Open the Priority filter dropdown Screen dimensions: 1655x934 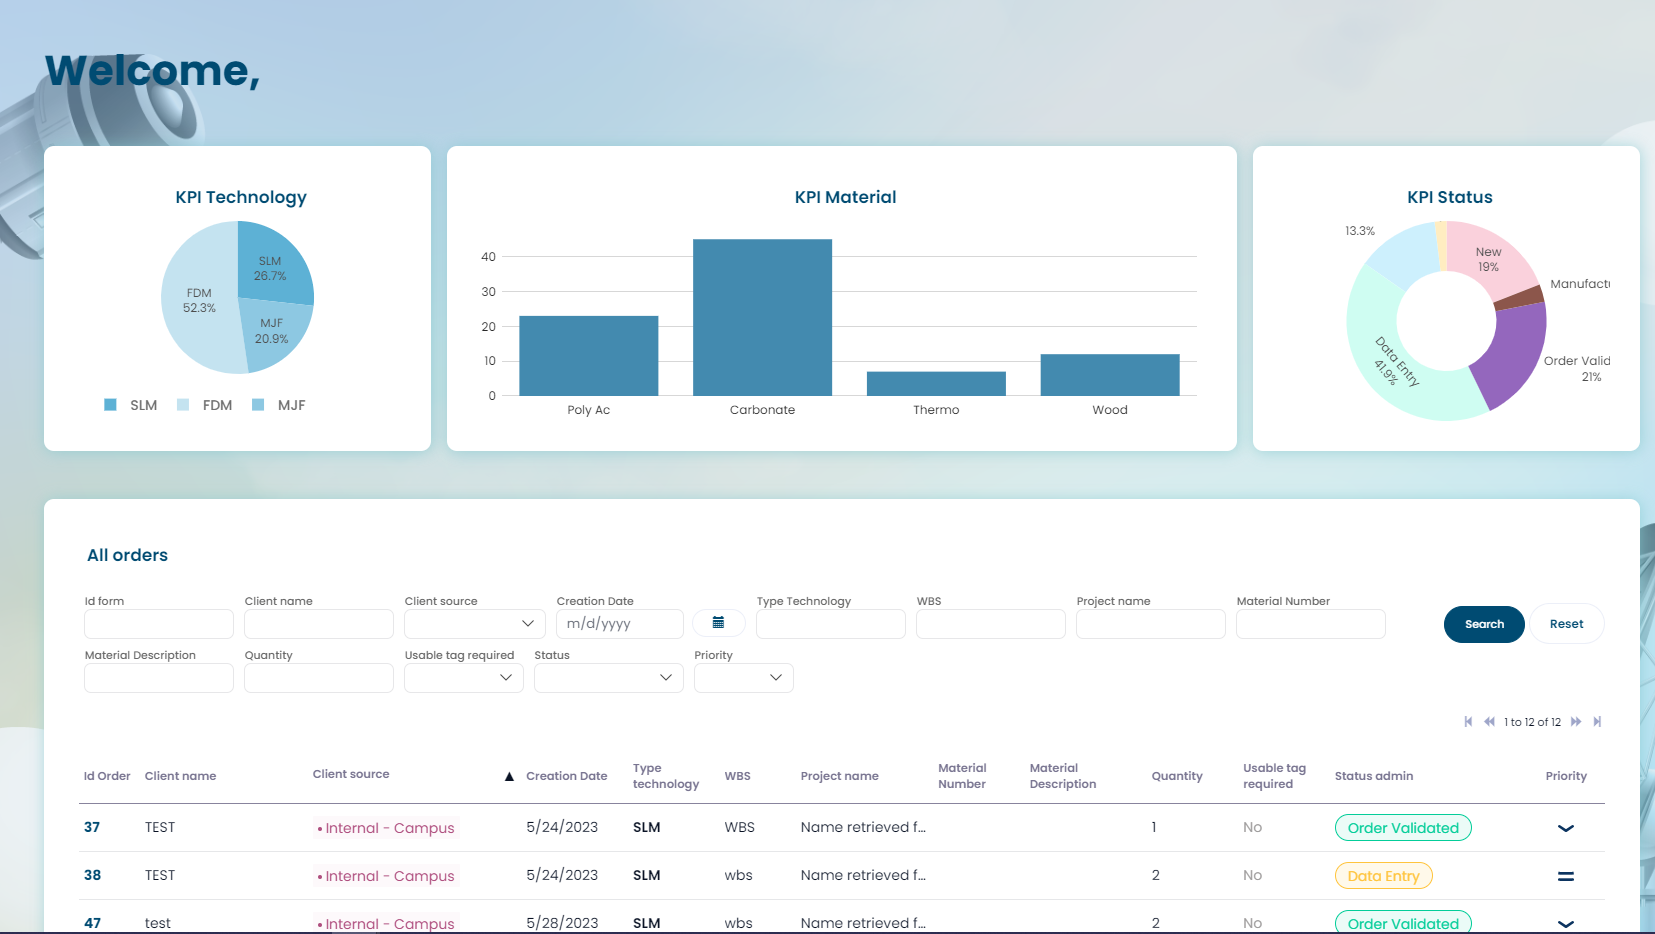tap(743, 678)
